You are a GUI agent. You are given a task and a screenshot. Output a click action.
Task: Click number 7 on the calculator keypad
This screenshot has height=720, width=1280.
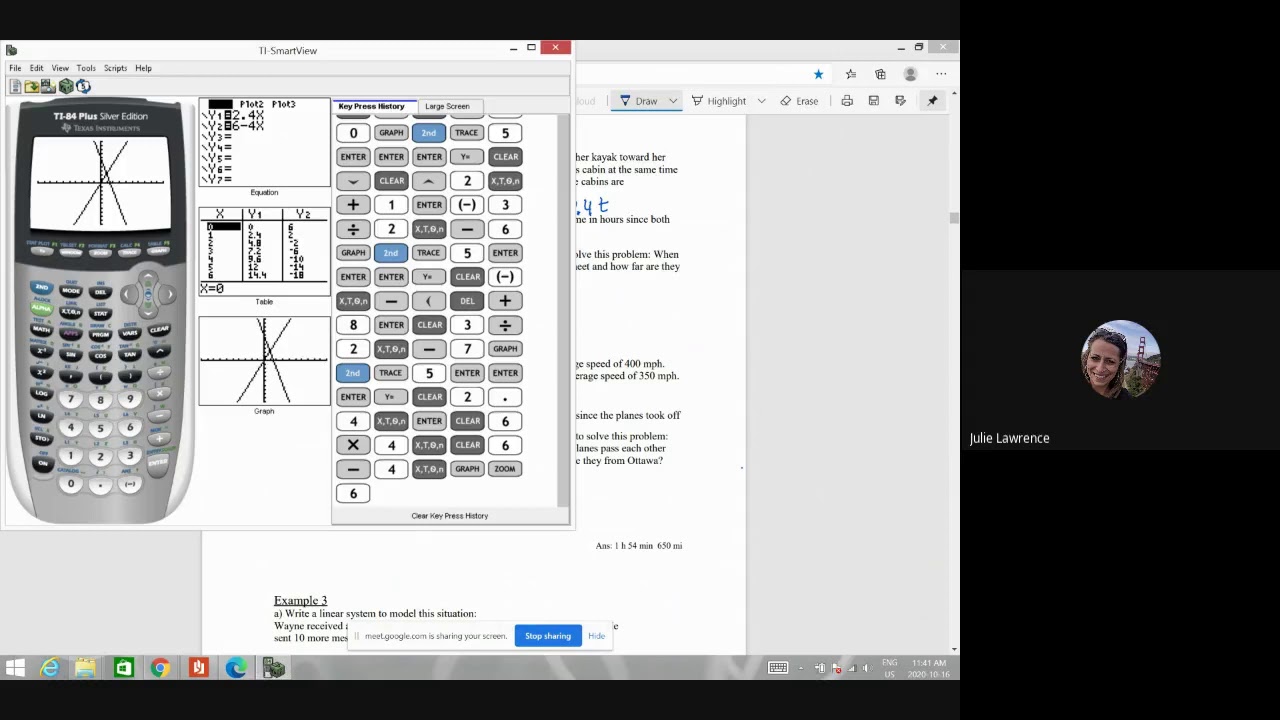71,399
